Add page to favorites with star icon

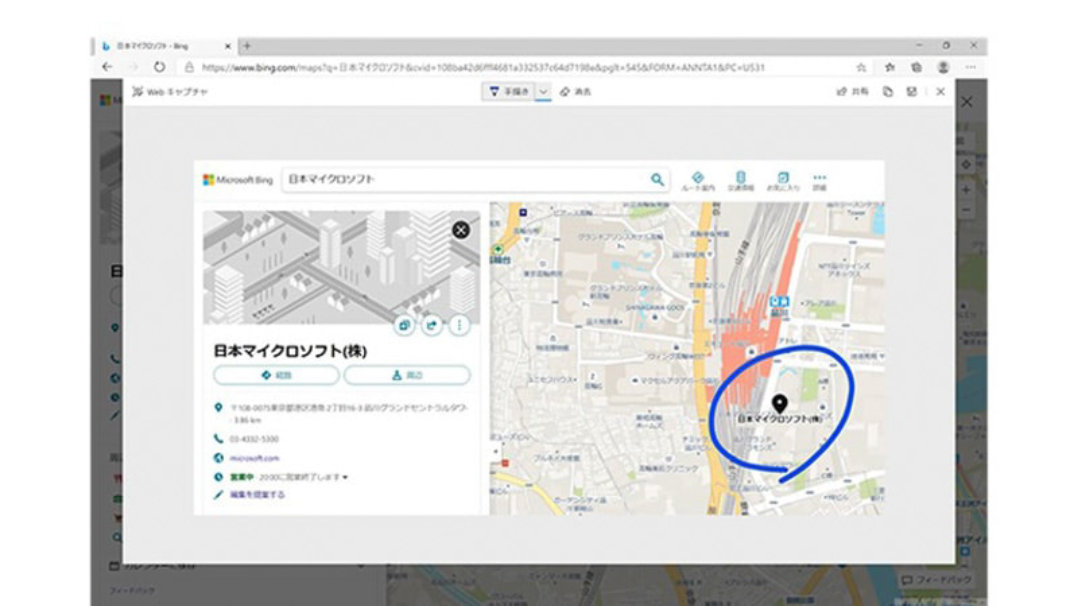861,67
